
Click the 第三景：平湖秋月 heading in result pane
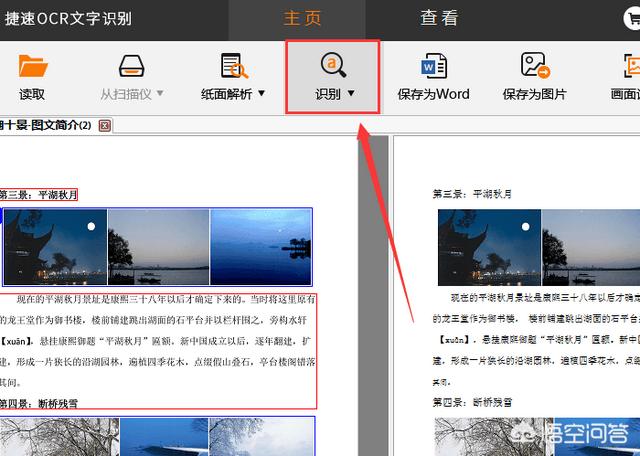[472, 194]
